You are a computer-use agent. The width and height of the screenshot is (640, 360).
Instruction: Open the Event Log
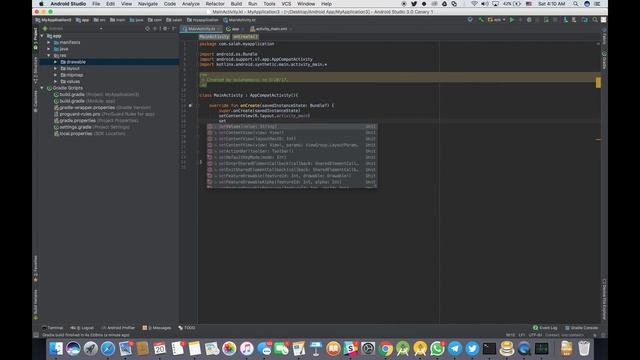[x=545, y=328]
